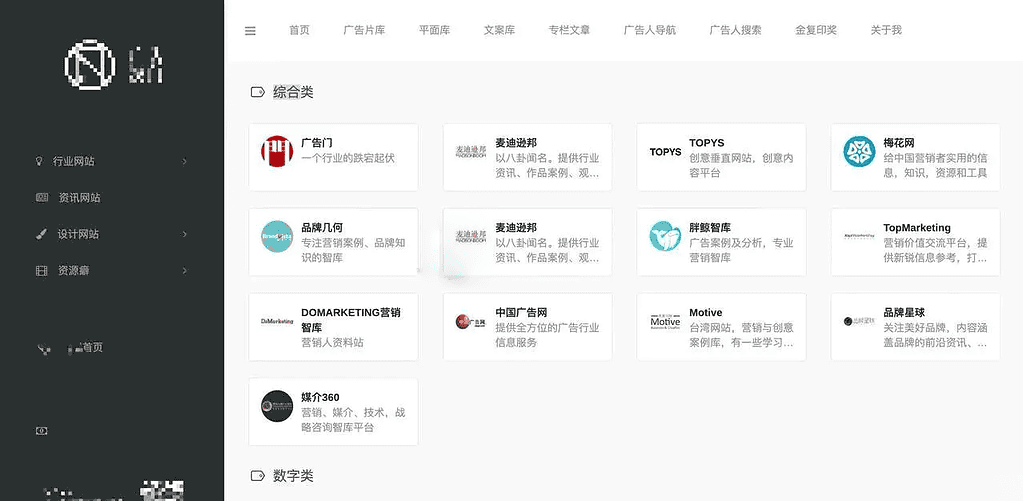Screen dimensions: 1023x501
Task: Click the icon beside sidebar 首页 link
Action: coord(44,349)
